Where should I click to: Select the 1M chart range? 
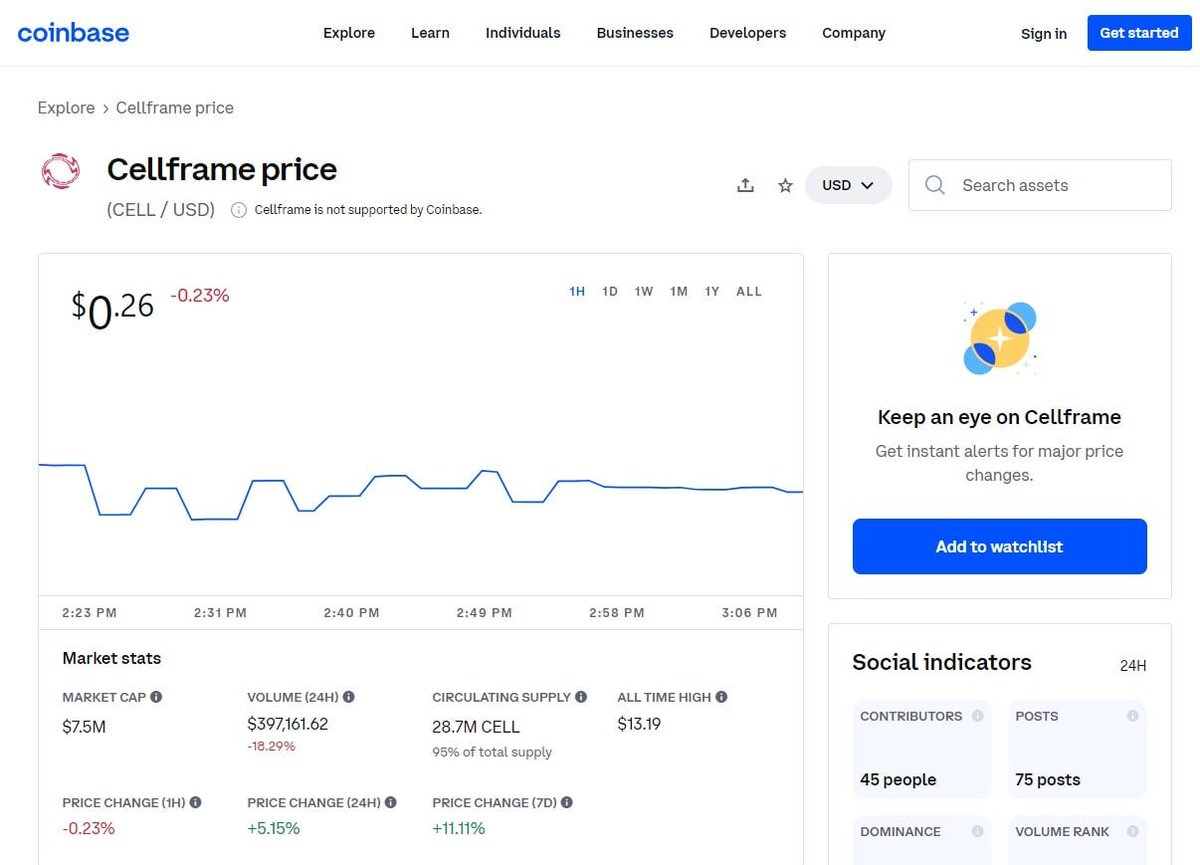(679, 292)
